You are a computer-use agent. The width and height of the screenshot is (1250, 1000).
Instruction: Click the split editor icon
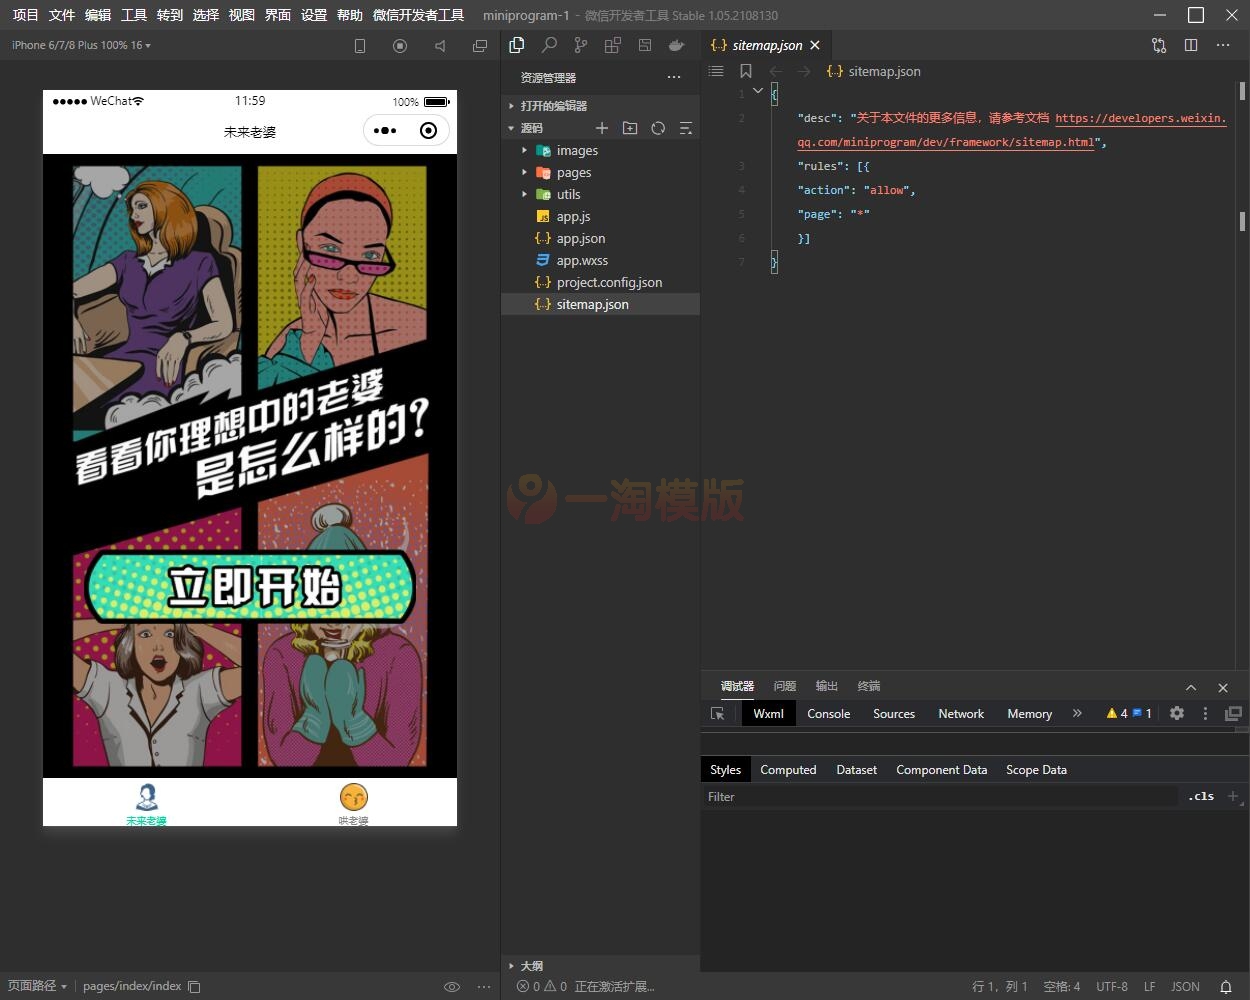(1191, 45)
